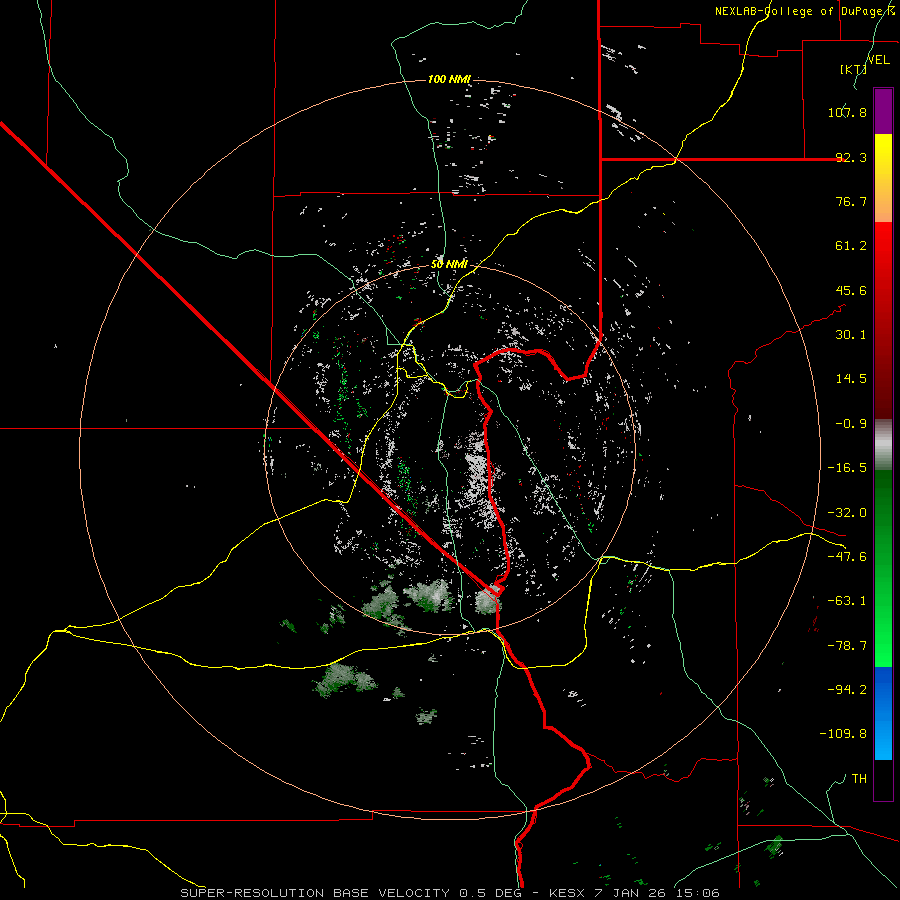Click the red segment of color bar
The image size is (900, 900).
(883, 320)
